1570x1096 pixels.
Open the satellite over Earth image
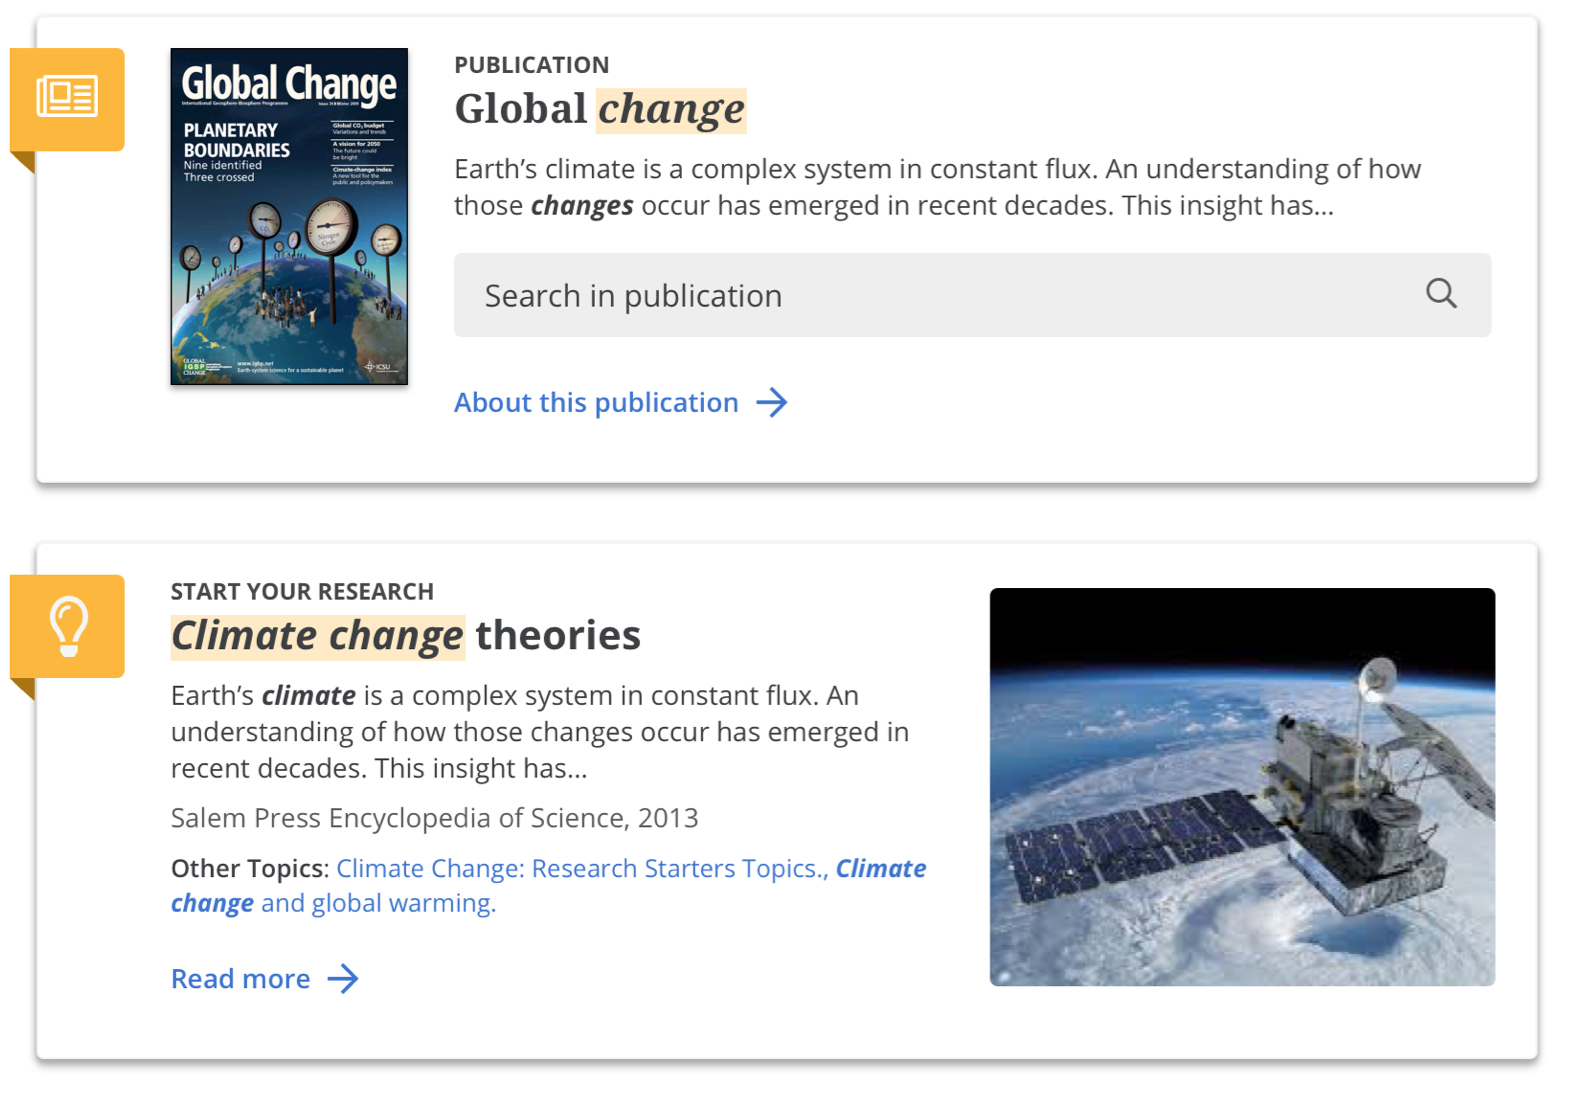(1242, 787)
